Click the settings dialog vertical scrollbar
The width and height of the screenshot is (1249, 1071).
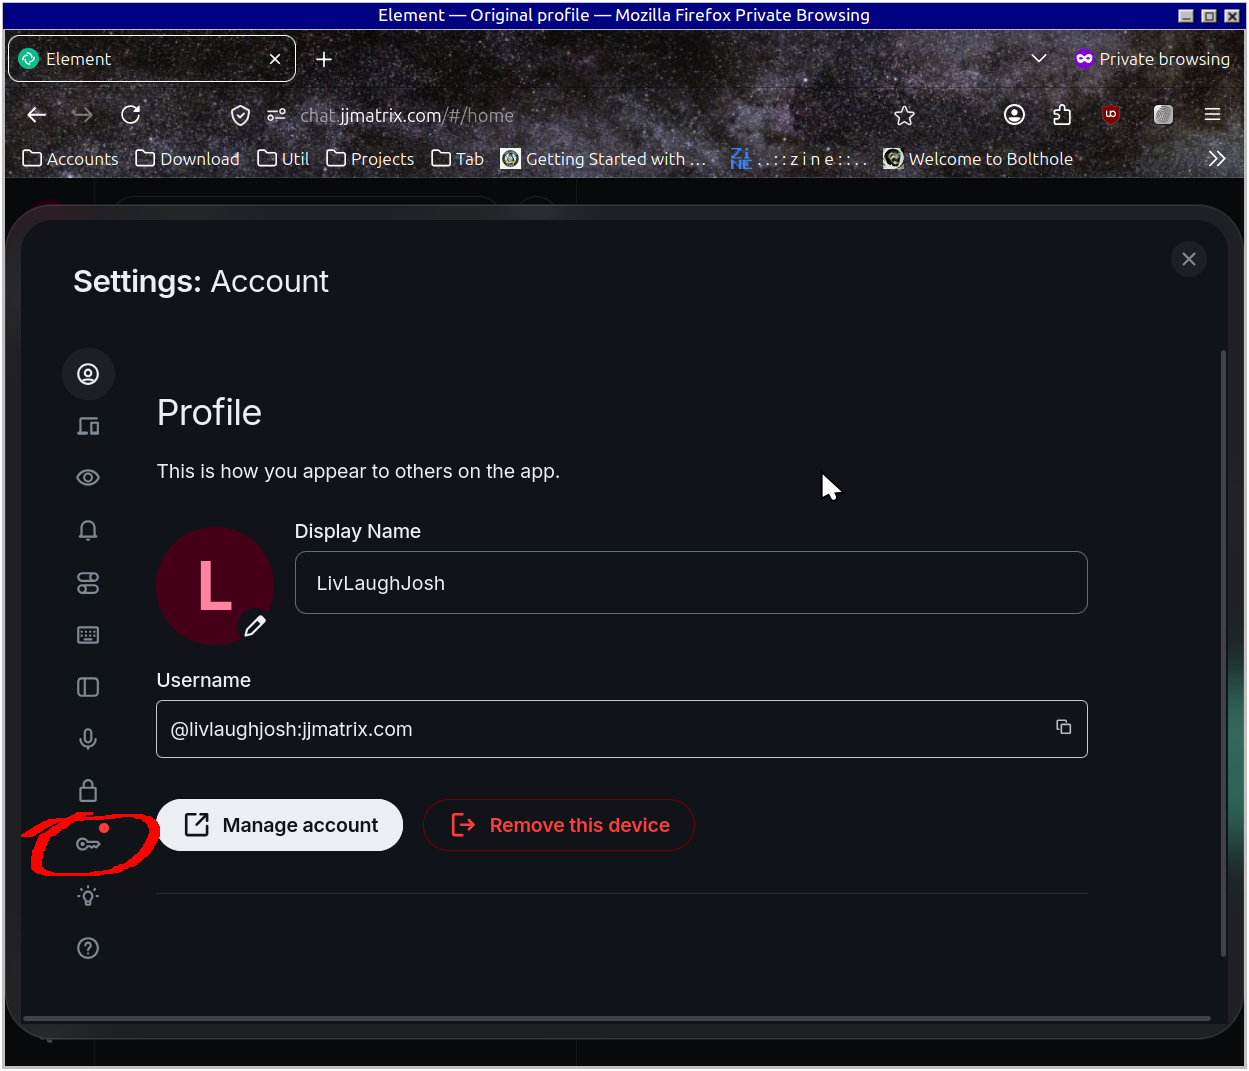point(1223,653)
